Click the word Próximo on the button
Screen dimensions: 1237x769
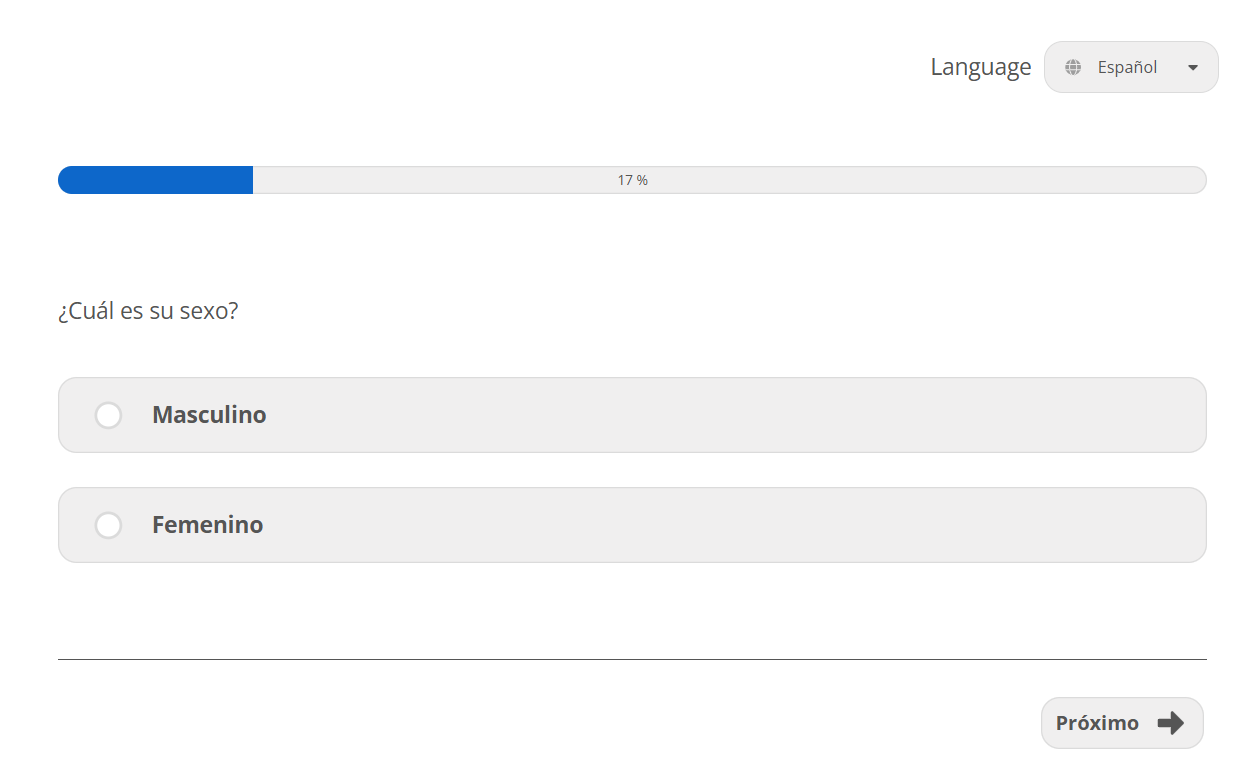[x=1097, y=723]
